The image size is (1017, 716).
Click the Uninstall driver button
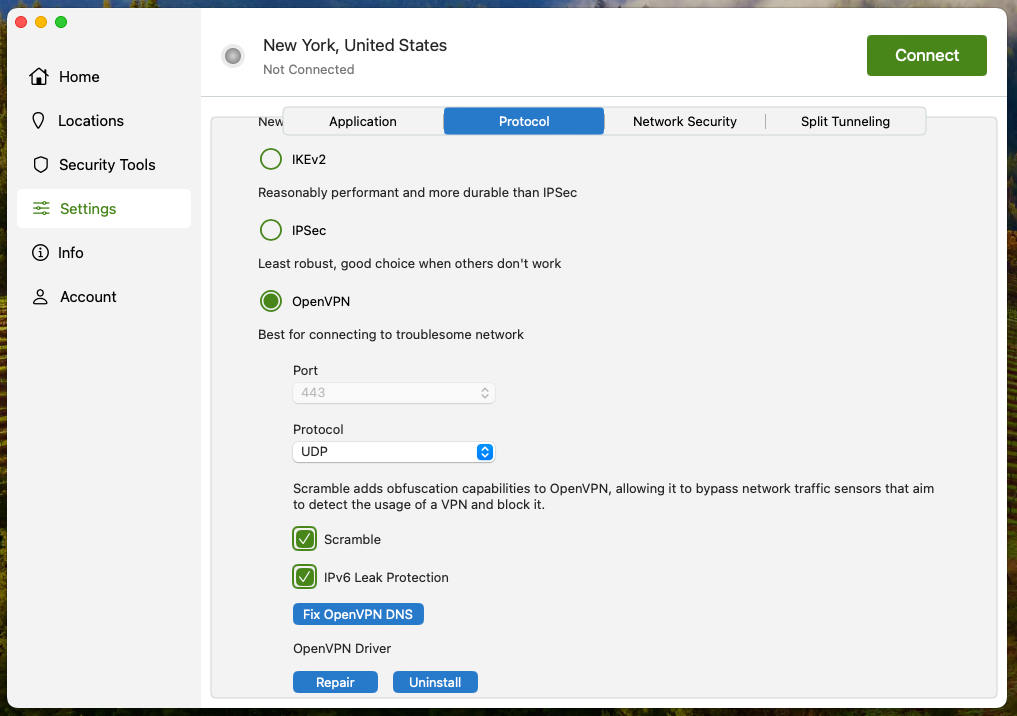435,682
